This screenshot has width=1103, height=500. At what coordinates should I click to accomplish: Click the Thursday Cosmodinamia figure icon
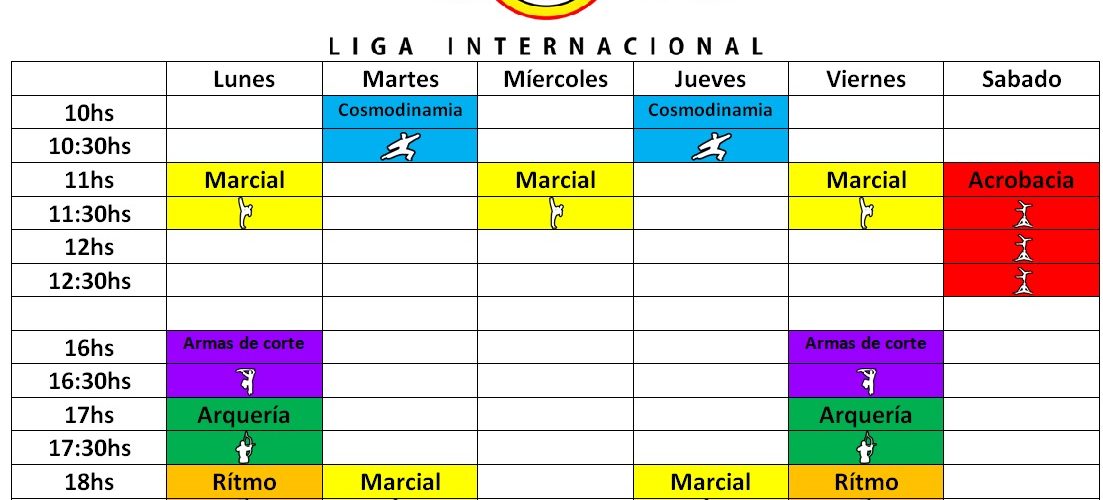[x=710, y=146]
